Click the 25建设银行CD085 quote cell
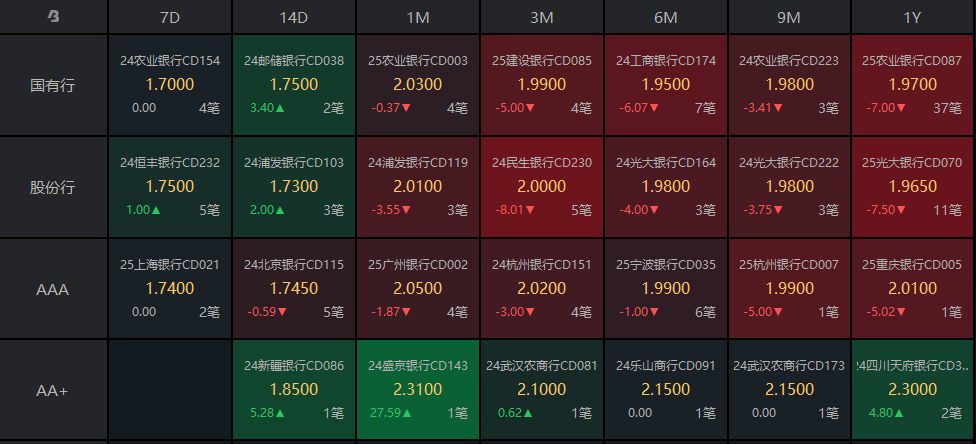 tap(542, 85)
